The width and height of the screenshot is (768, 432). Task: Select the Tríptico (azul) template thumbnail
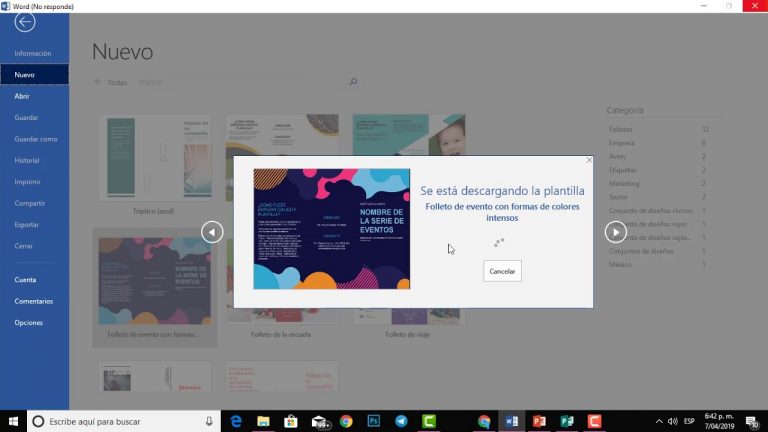click(x=155, y=161)
